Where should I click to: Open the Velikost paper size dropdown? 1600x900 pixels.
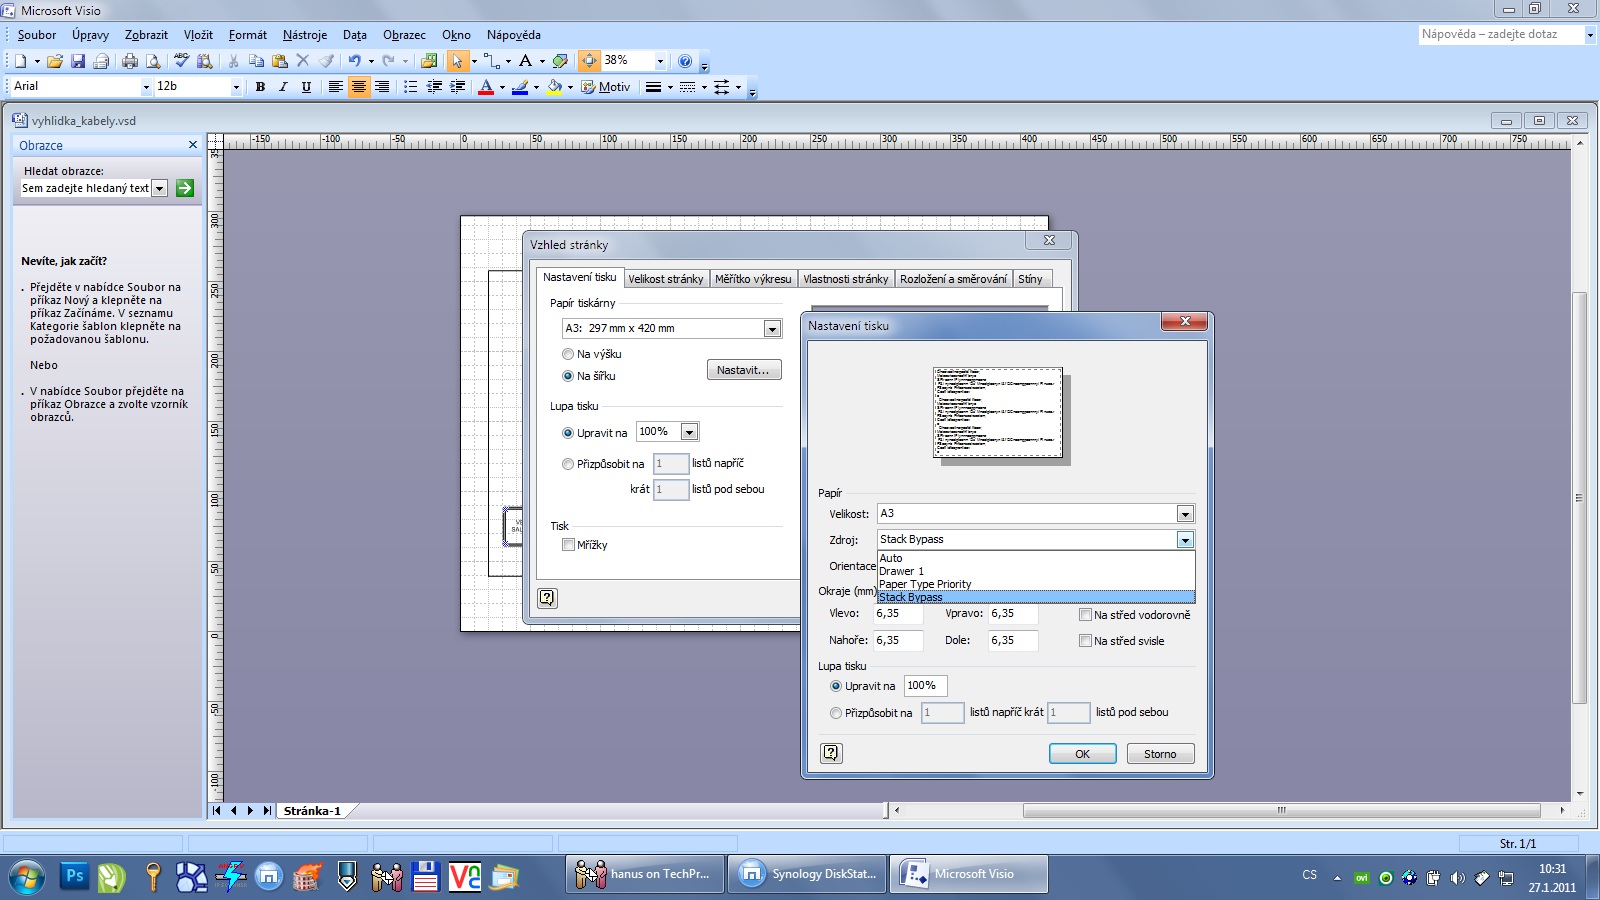[1185, 514]
